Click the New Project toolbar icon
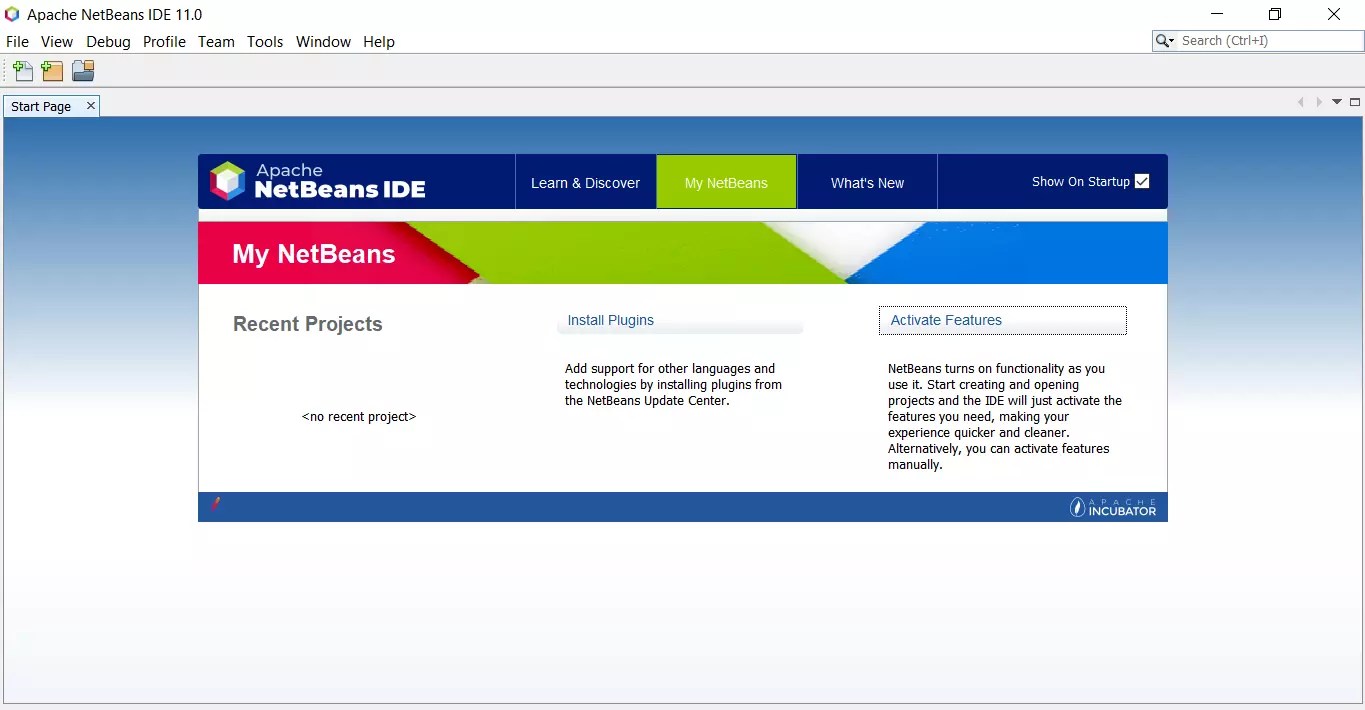The image size is (1365, 710). pyautogui.click(x=52, y=71)
